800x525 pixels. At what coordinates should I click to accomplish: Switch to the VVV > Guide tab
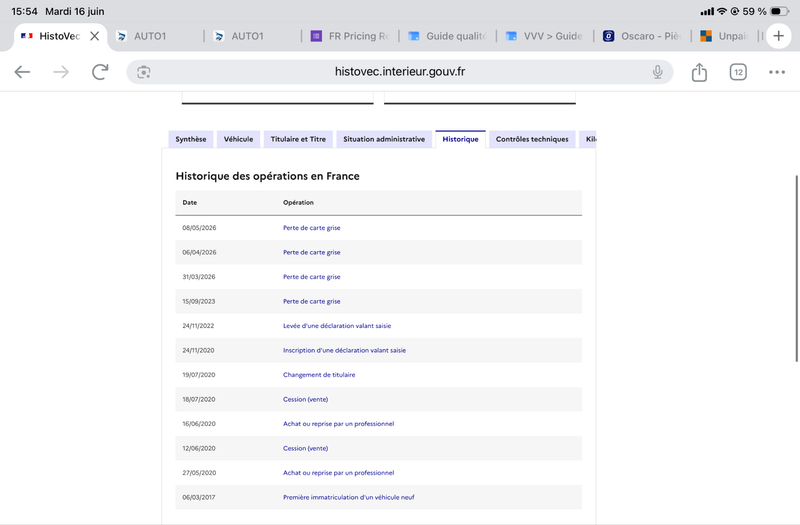point(544,36)
